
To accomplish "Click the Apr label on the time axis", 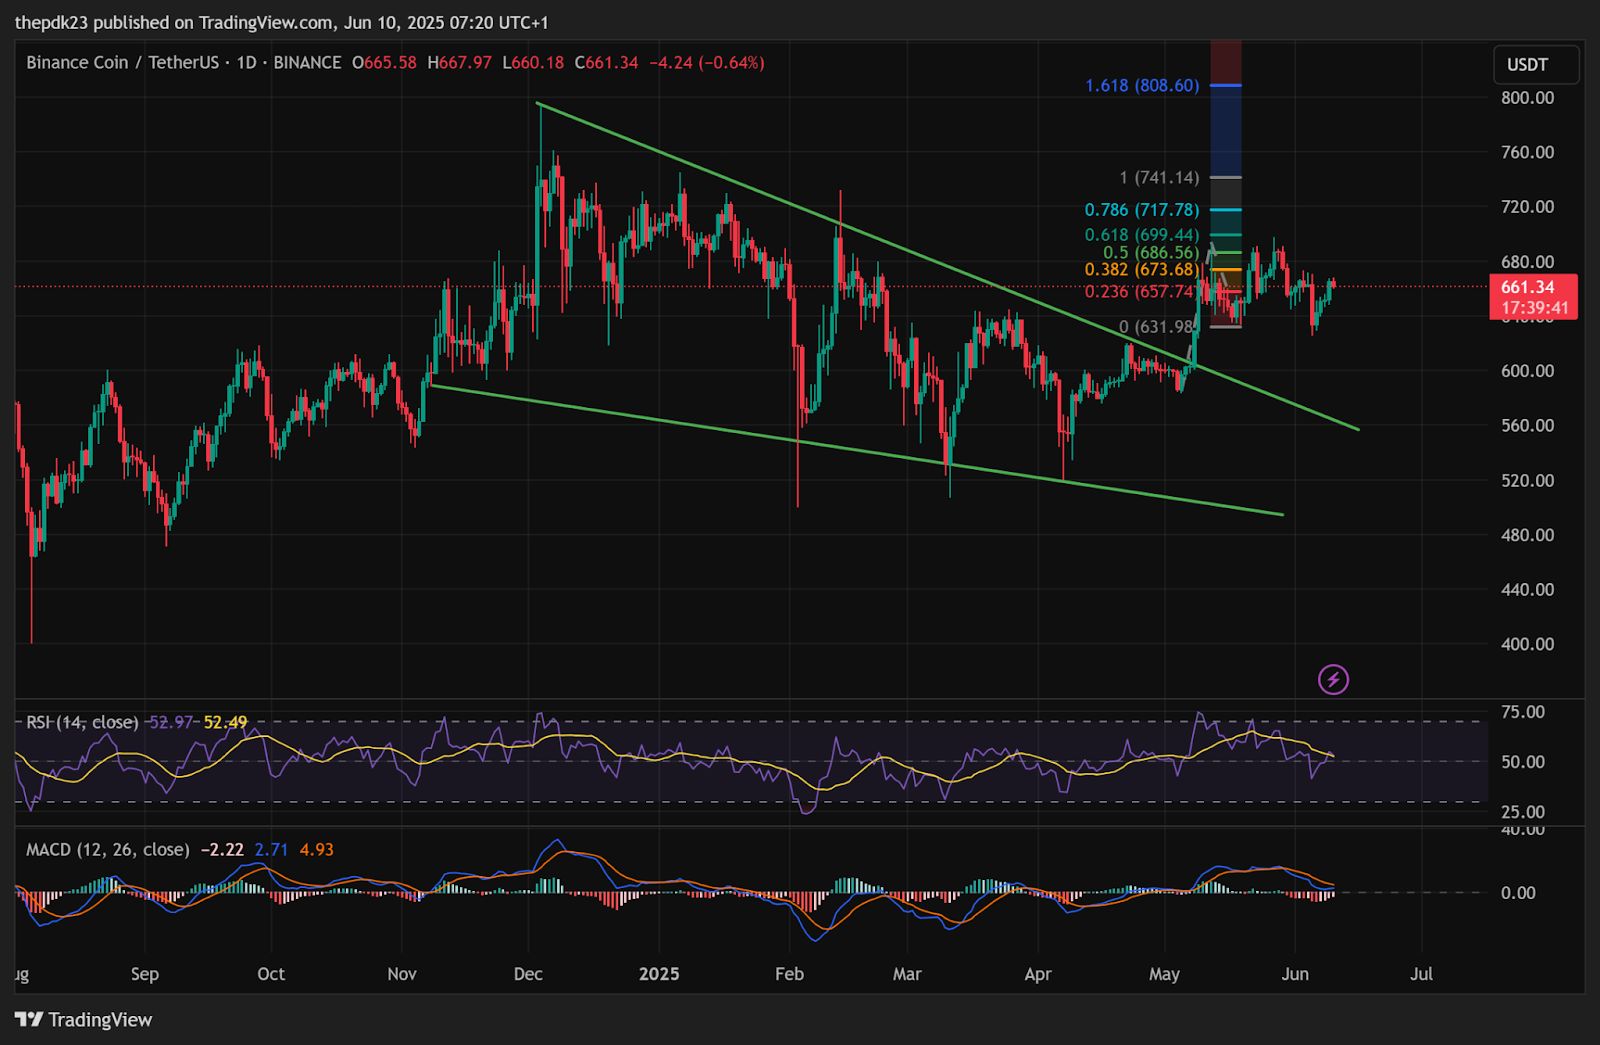I will coord(1038,974).
